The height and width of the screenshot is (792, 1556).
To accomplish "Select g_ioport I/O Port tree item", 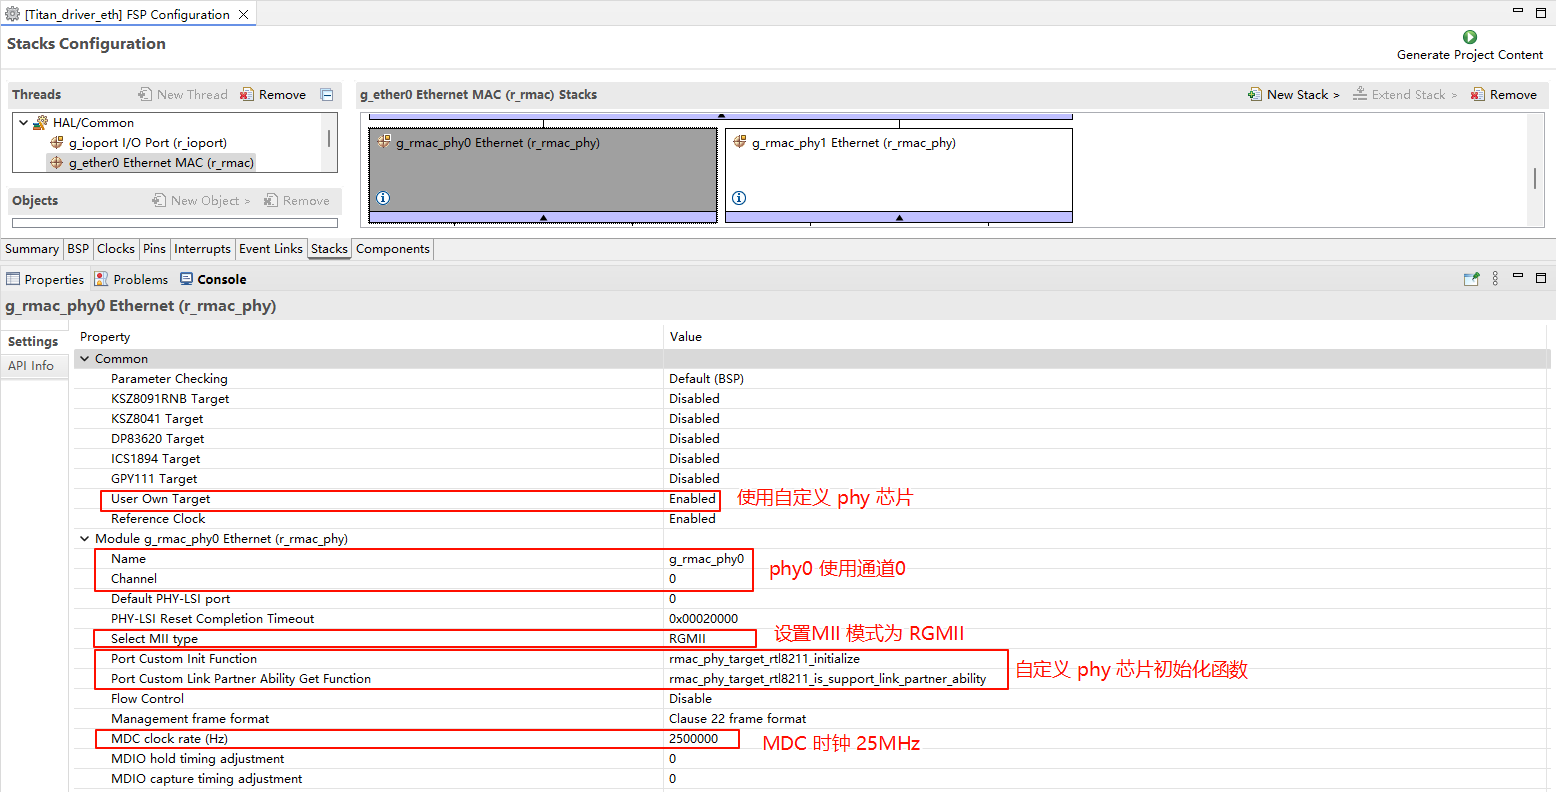I will point(147,143).
